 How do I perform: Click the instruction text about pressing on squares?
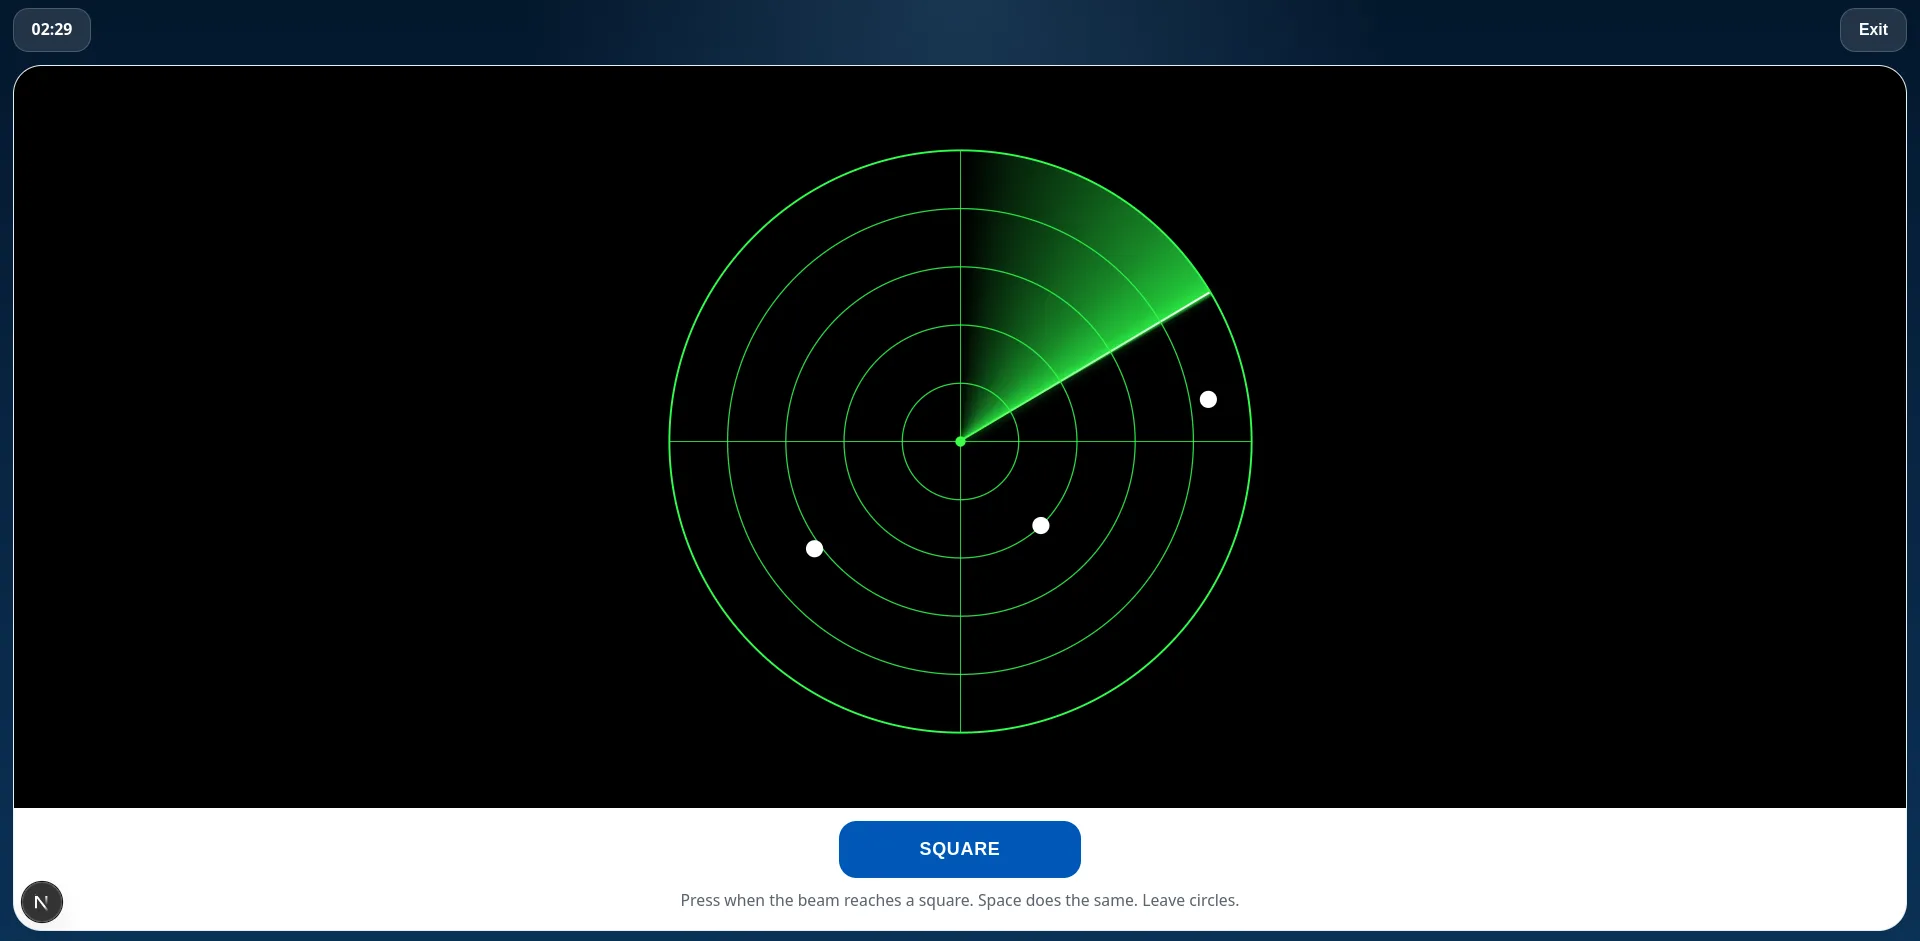[x=959, y=900]
